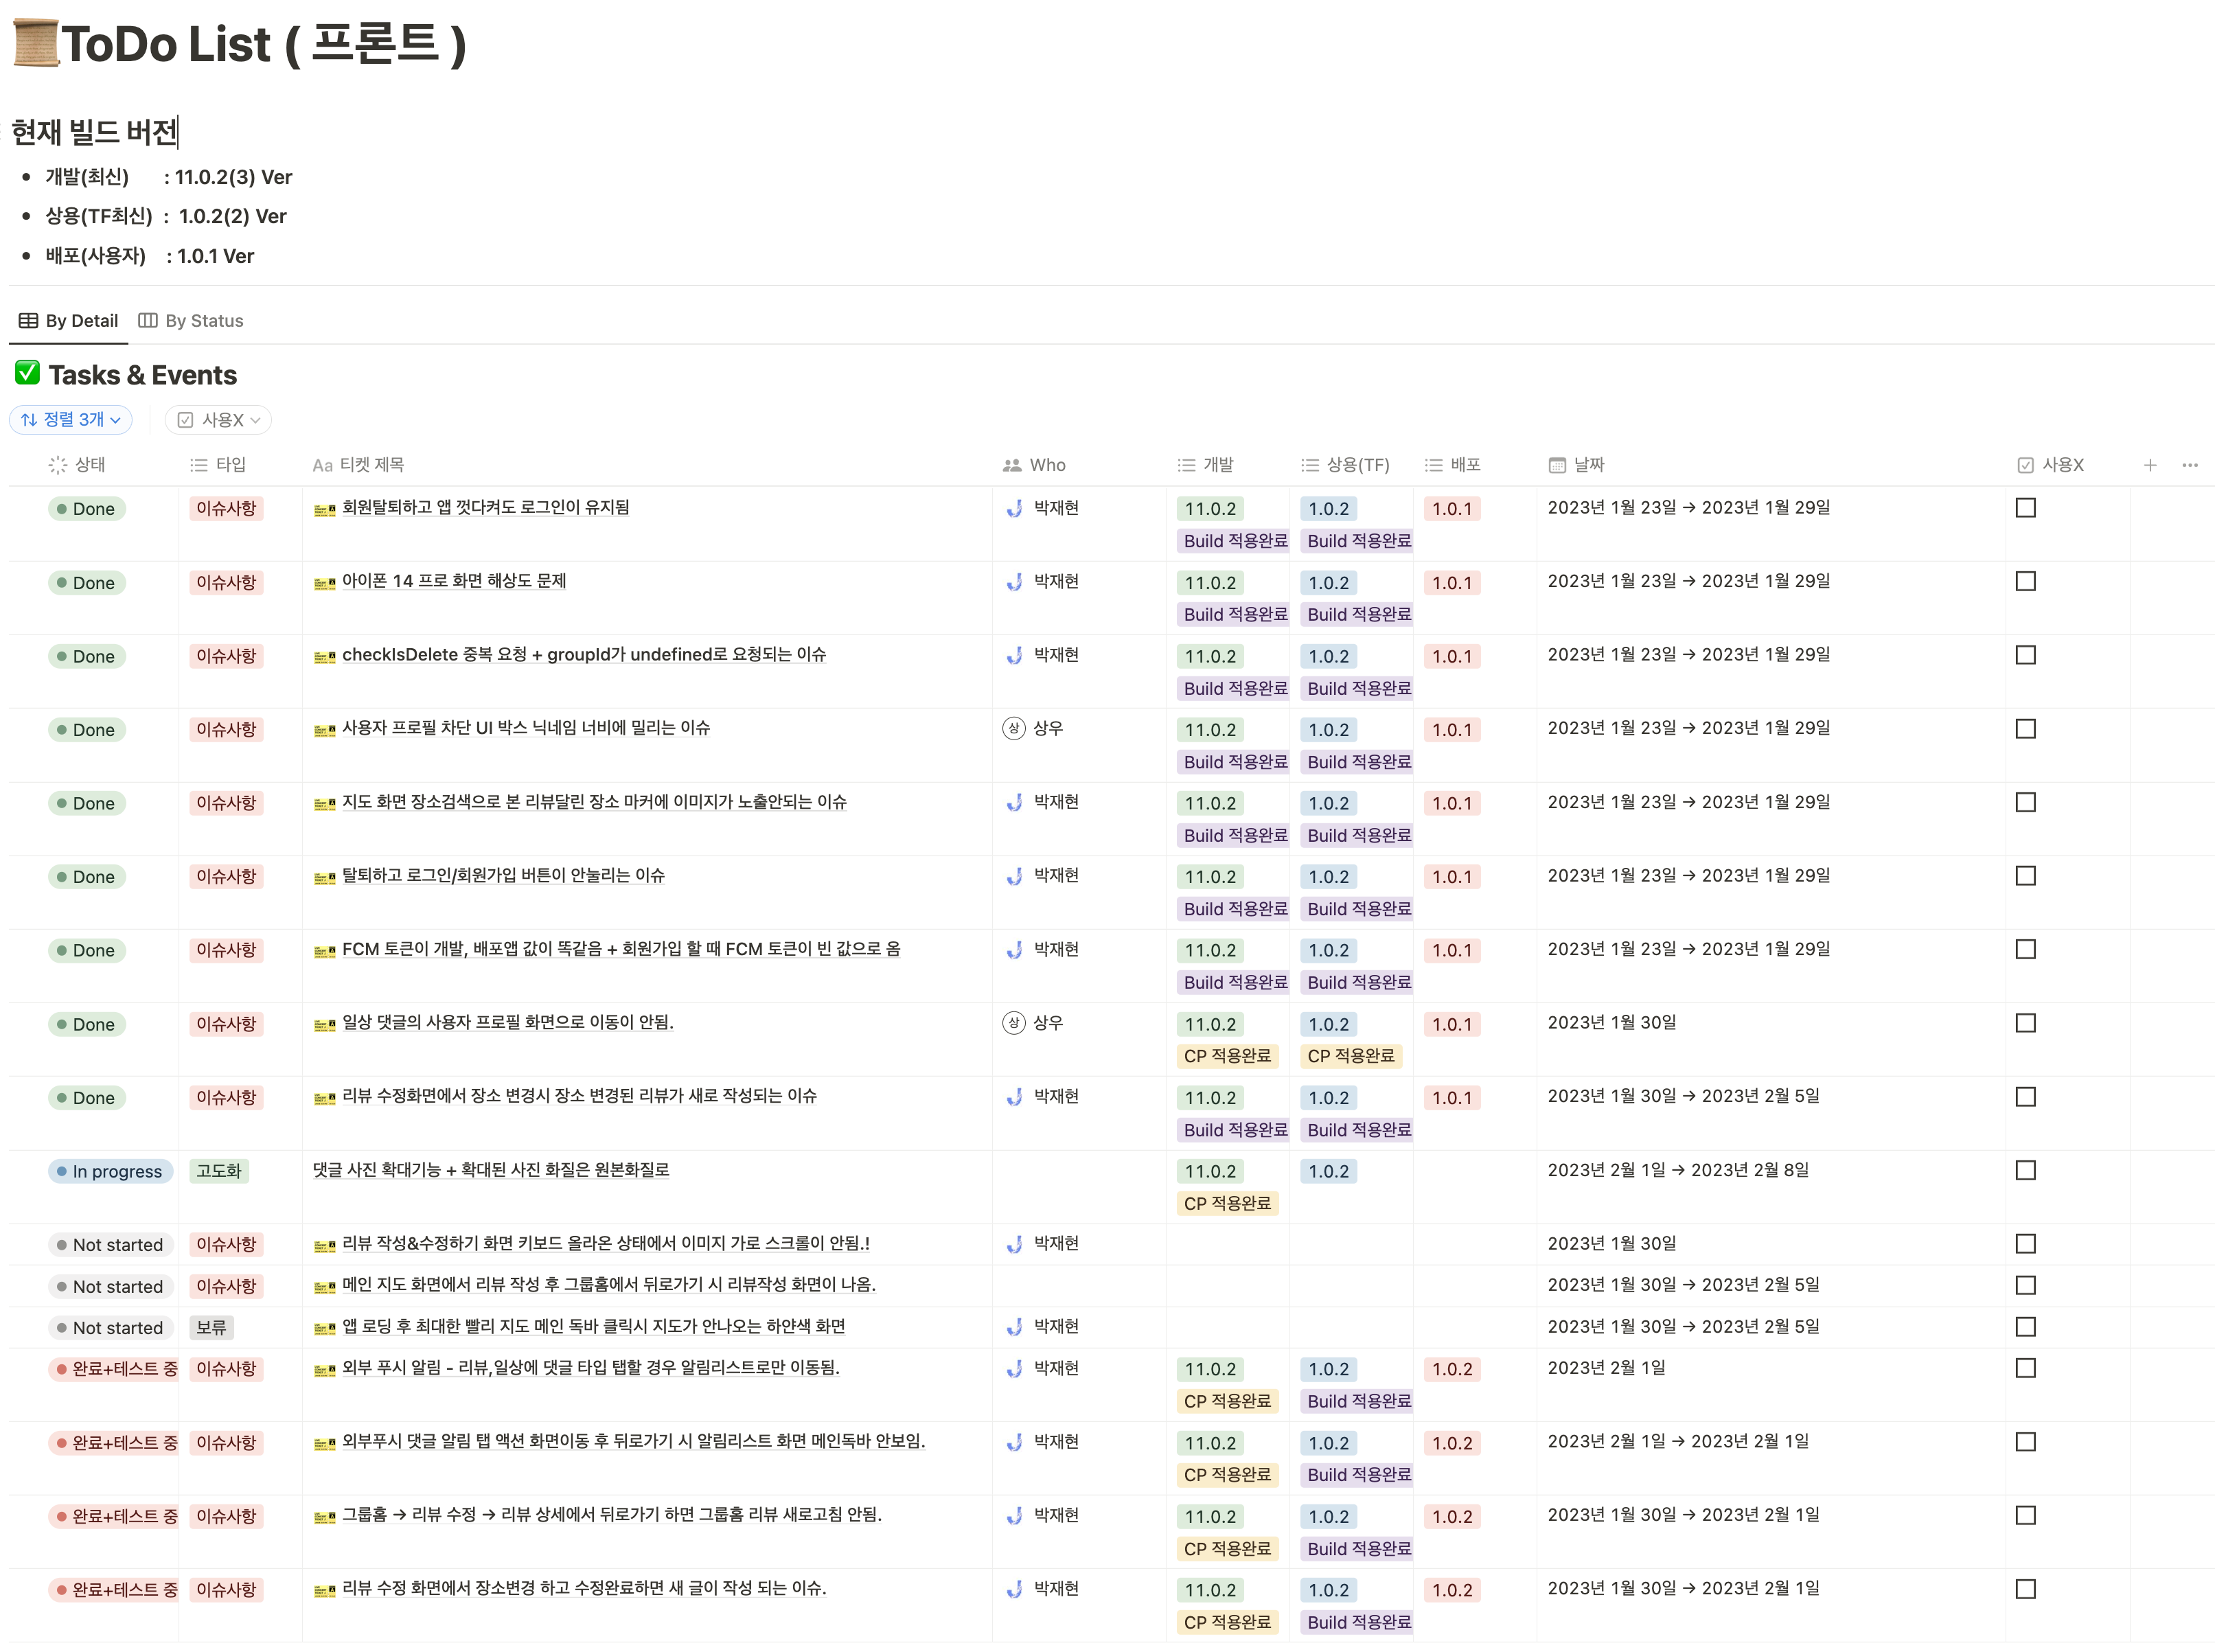The height and width of the screenshot is (1652, 2215).
Task: Click the 상태 status column header icon
Action: click(x=57, y=465)
